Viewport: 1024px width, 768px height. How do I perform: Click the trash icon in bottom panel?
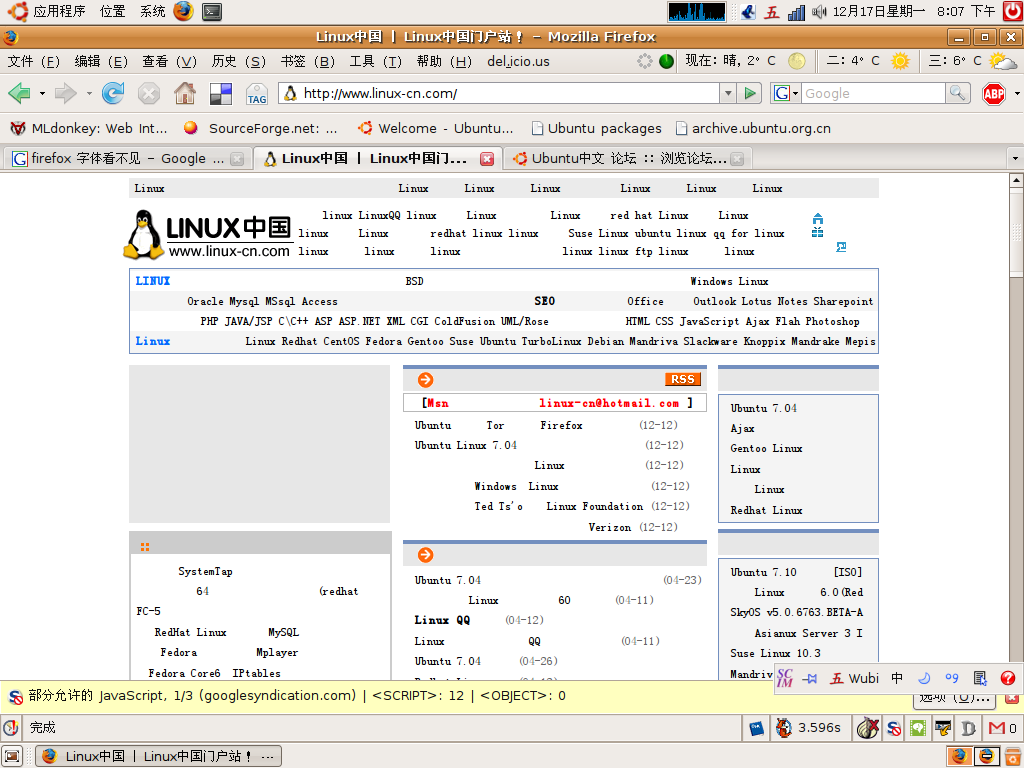pos(1013,756)
